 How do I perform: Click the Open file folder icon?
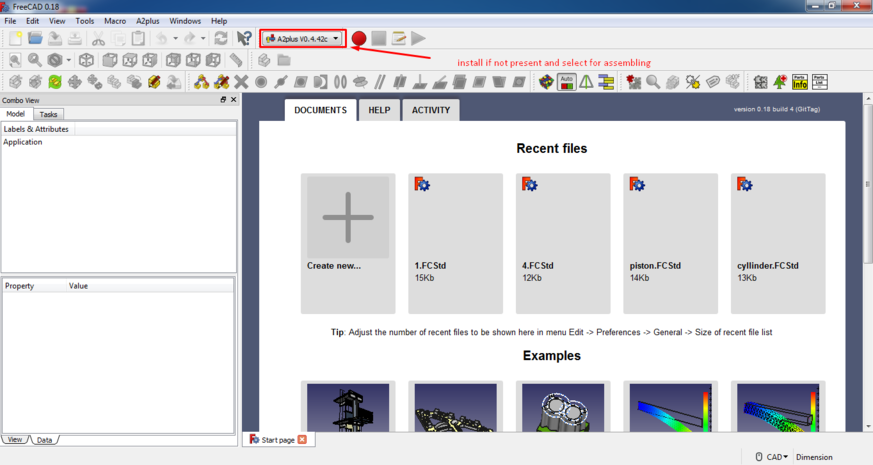point(35,38)
